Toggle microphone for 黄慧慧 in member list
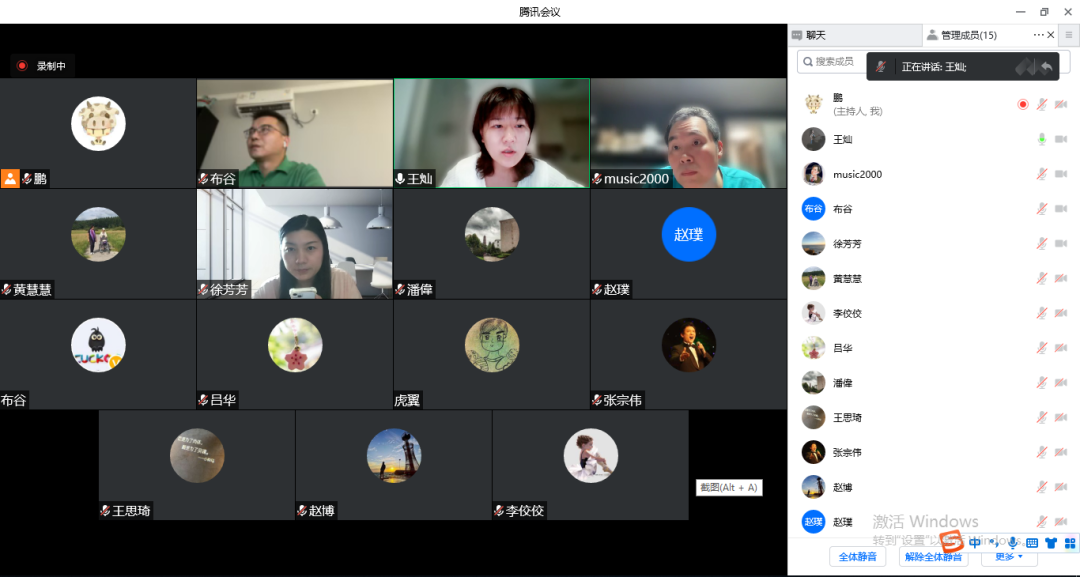The height and width of the screenshot is (577, 1080). coord(1041,278)
